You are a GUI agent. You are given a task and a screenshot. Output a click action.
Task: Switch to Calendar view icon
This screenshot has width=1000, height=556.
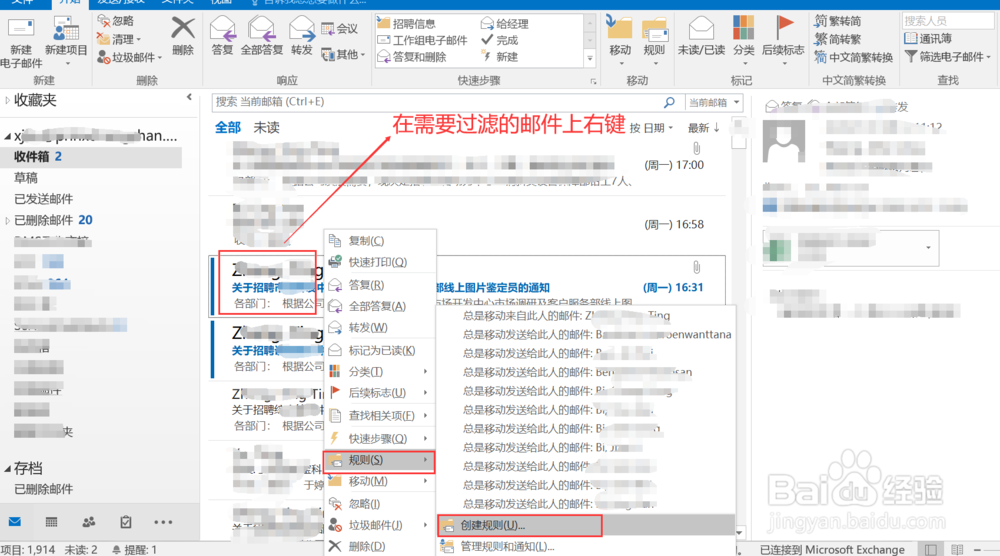(52, 522)
